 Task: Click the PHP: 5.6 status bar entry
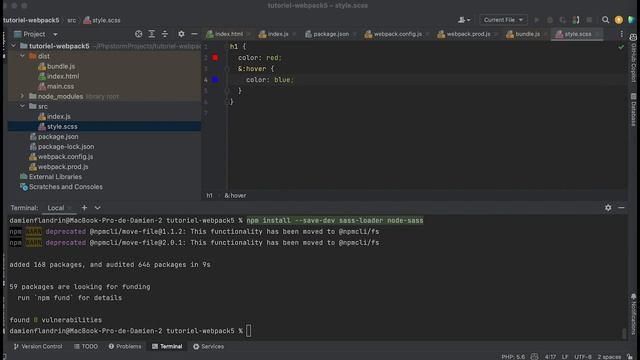coord(513,357)
